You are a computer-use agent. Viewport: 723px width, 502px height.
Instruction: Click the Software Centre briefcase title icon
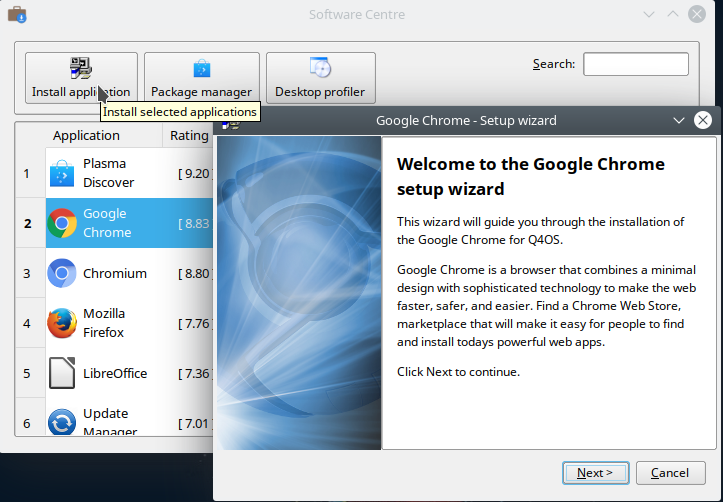(18, 14)
